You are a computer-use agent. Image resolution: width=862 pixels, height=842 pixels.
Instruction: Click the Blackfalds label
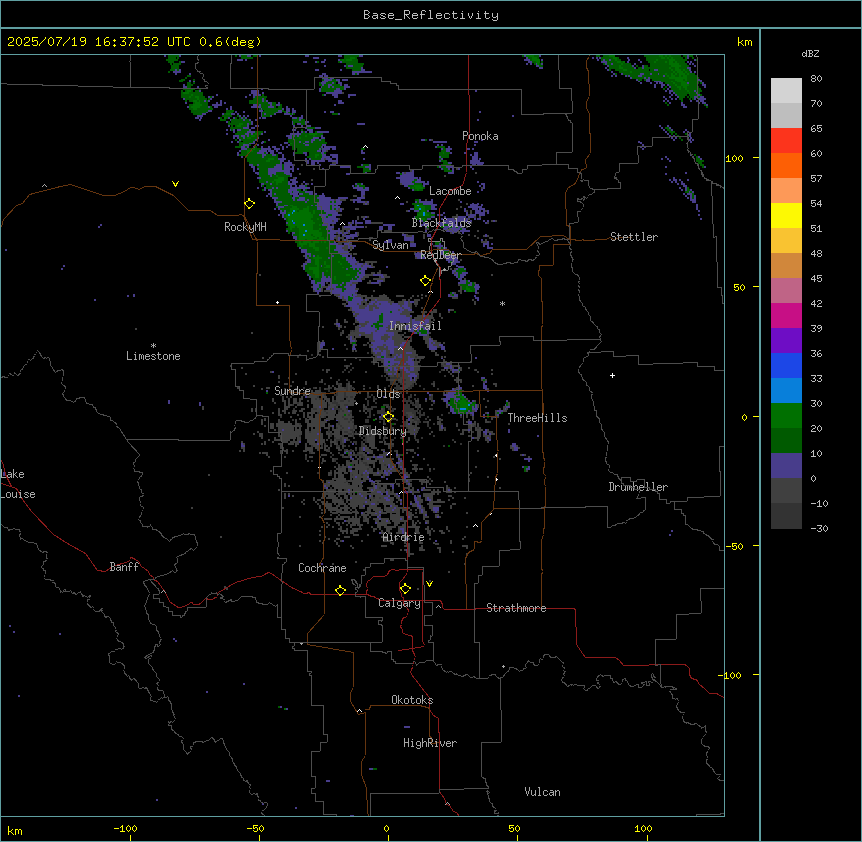click(x=441, y=223)
